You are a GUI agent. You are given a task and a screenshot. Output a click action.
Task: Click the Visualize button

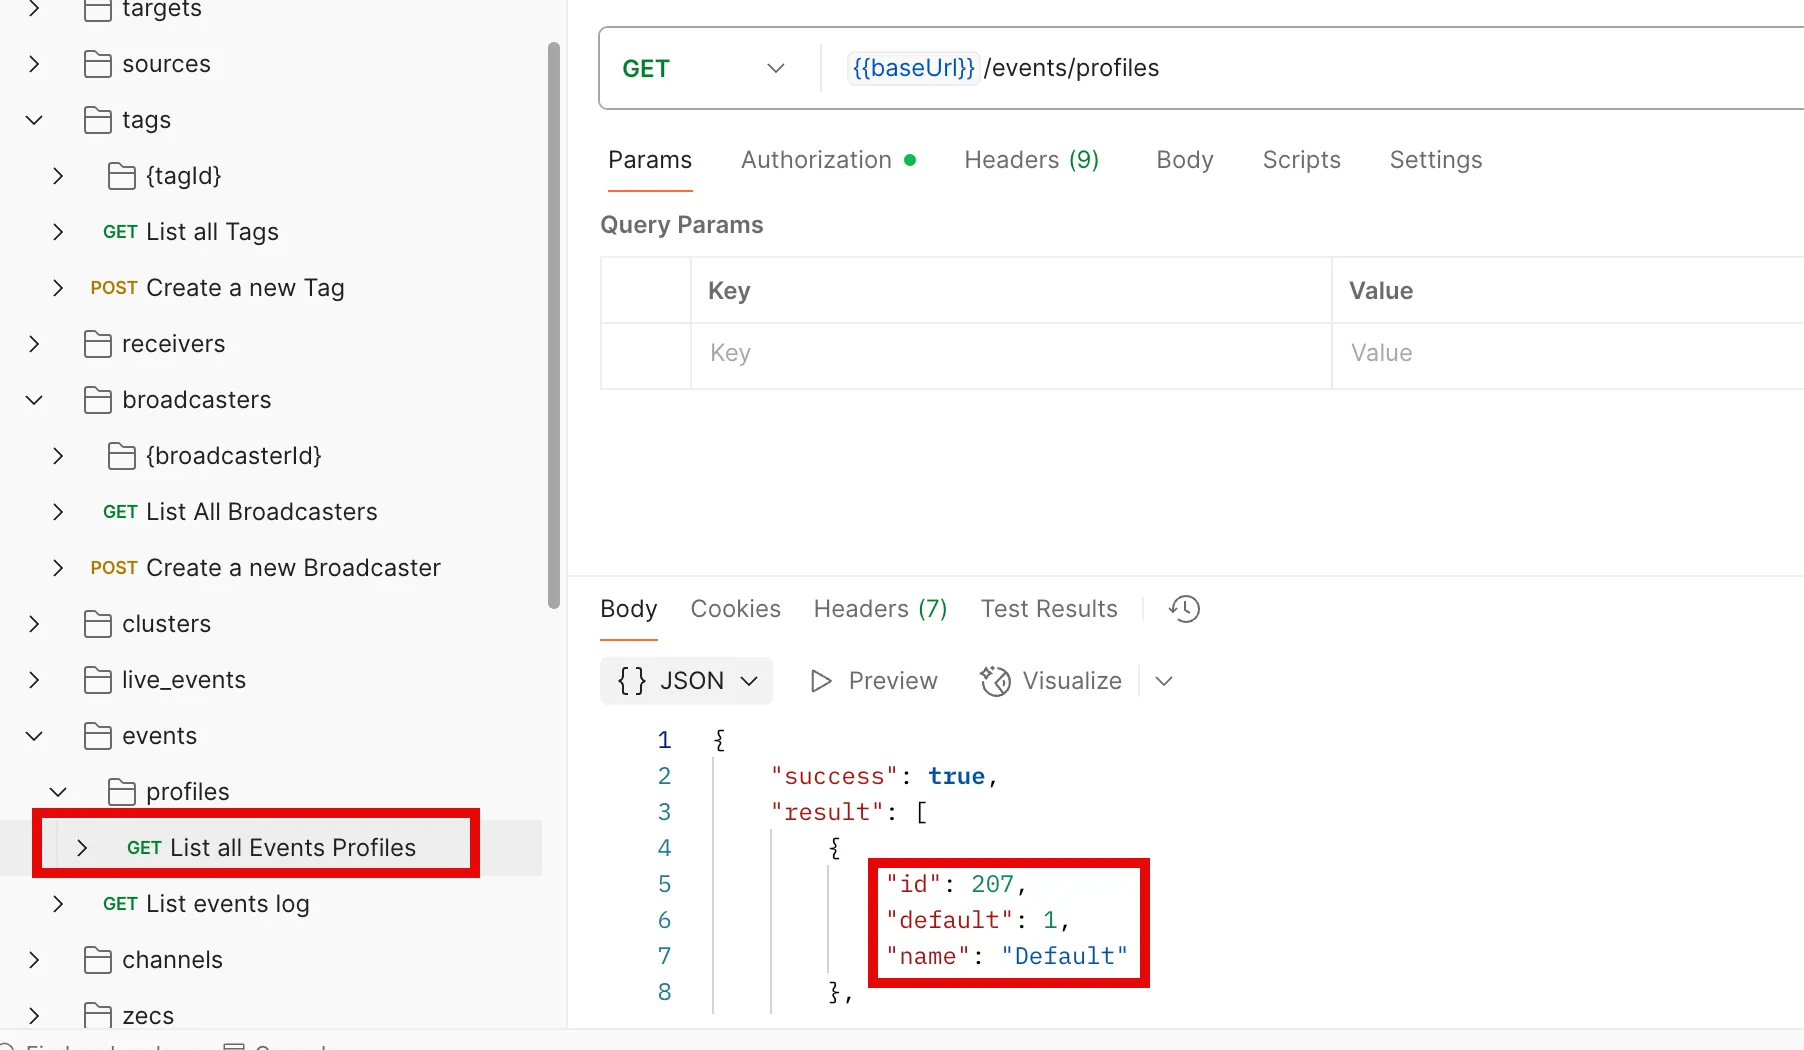pos(1051,681)
